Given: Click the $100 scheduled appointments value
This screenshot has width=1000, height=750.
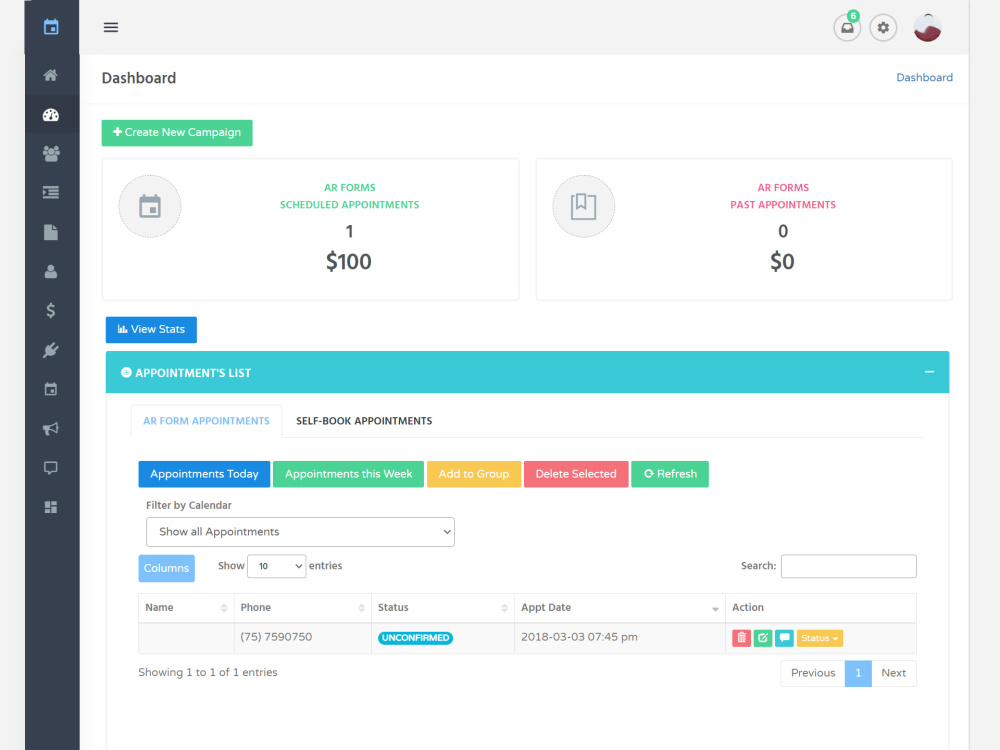Looking at the screenshot, I should [348, 261].
